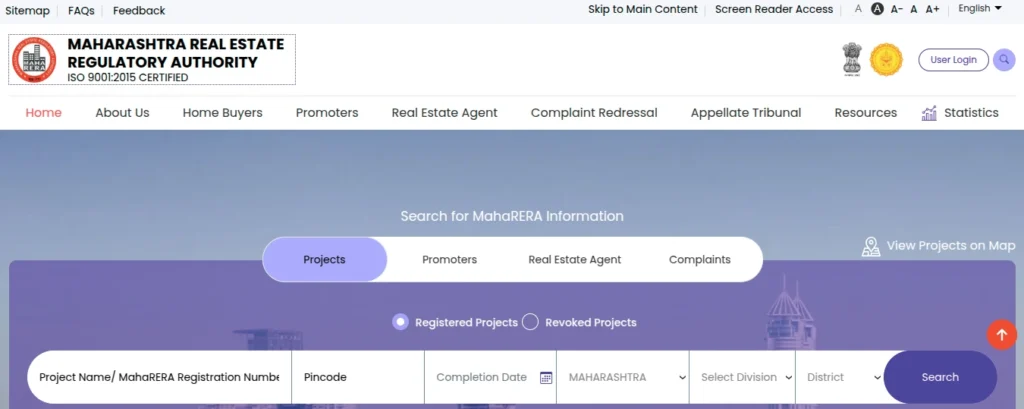The width and height of the screenshot is (1024, 409).
Task: Click the national emblem of India icon
Action: (x=852, y=59)
